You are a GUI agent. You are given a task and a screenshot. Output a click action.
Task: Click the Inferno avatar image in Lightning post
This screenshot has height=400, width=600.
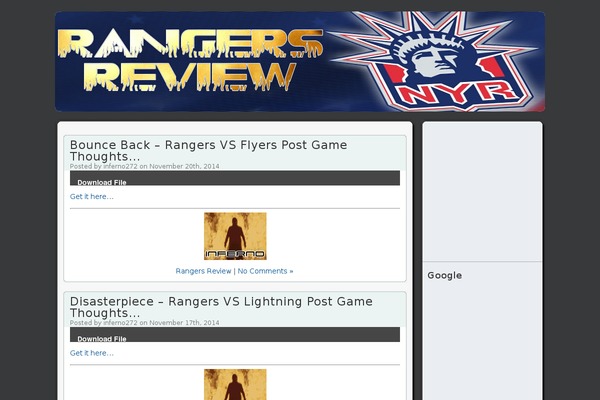235,384
